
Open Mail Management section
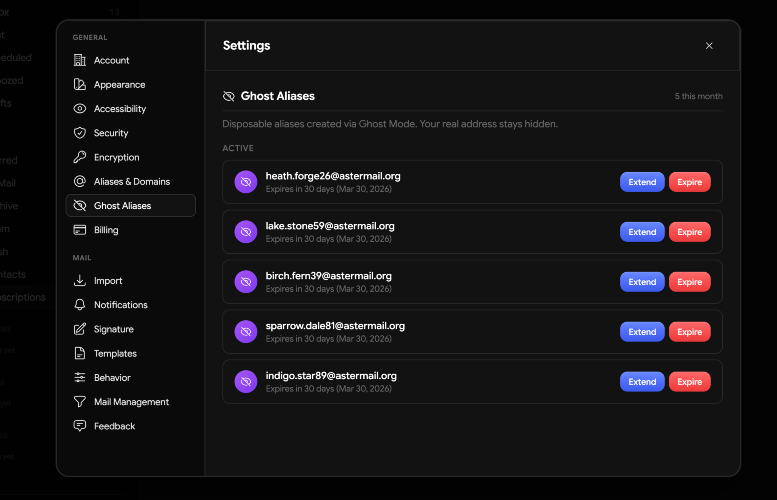[x=131, y=402]
